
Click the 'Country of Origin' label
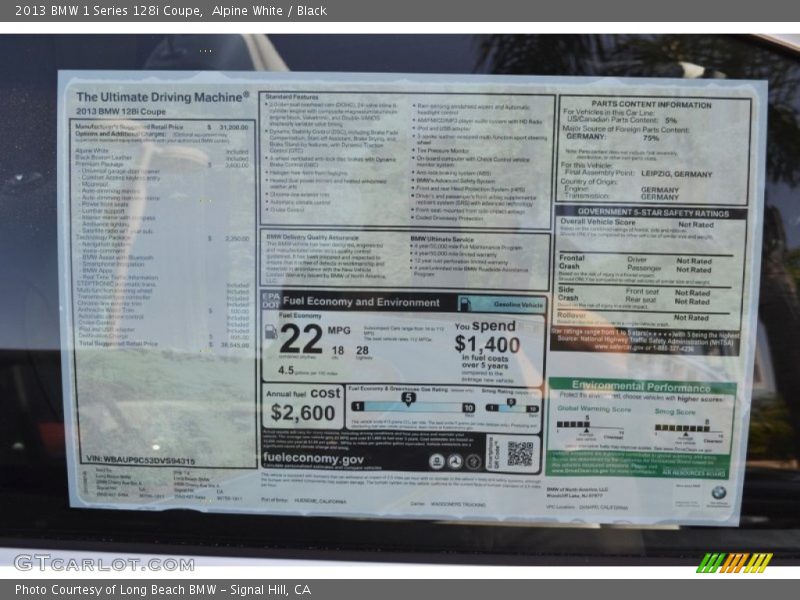point(588,181)
